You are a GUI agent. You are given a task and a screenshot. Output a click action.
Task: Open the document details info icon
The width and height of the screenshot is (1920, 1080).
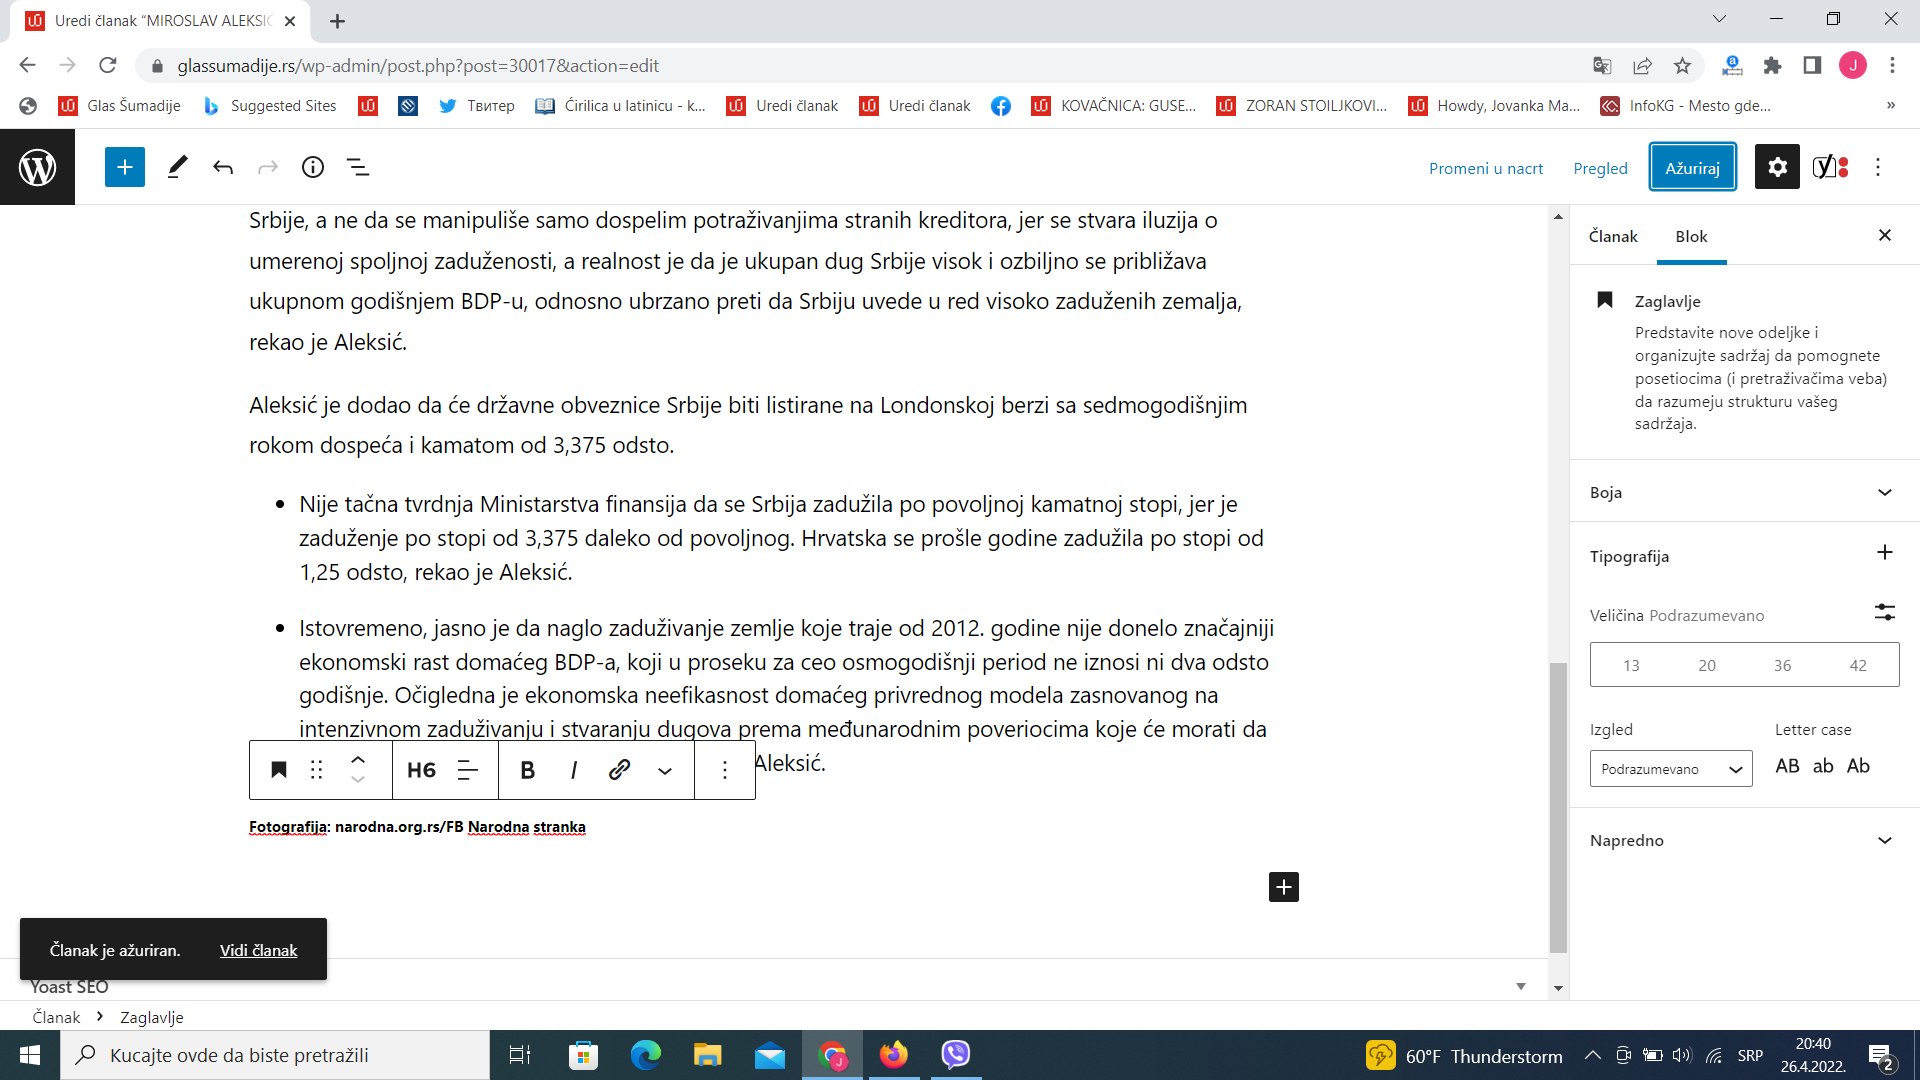click(313, 167)
